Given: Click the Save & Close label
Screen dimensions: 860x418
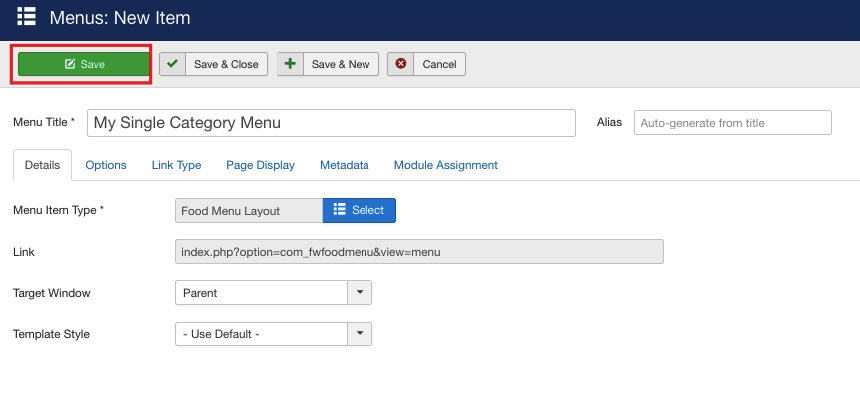Looking at the screenshot, I should click(226, 64).
